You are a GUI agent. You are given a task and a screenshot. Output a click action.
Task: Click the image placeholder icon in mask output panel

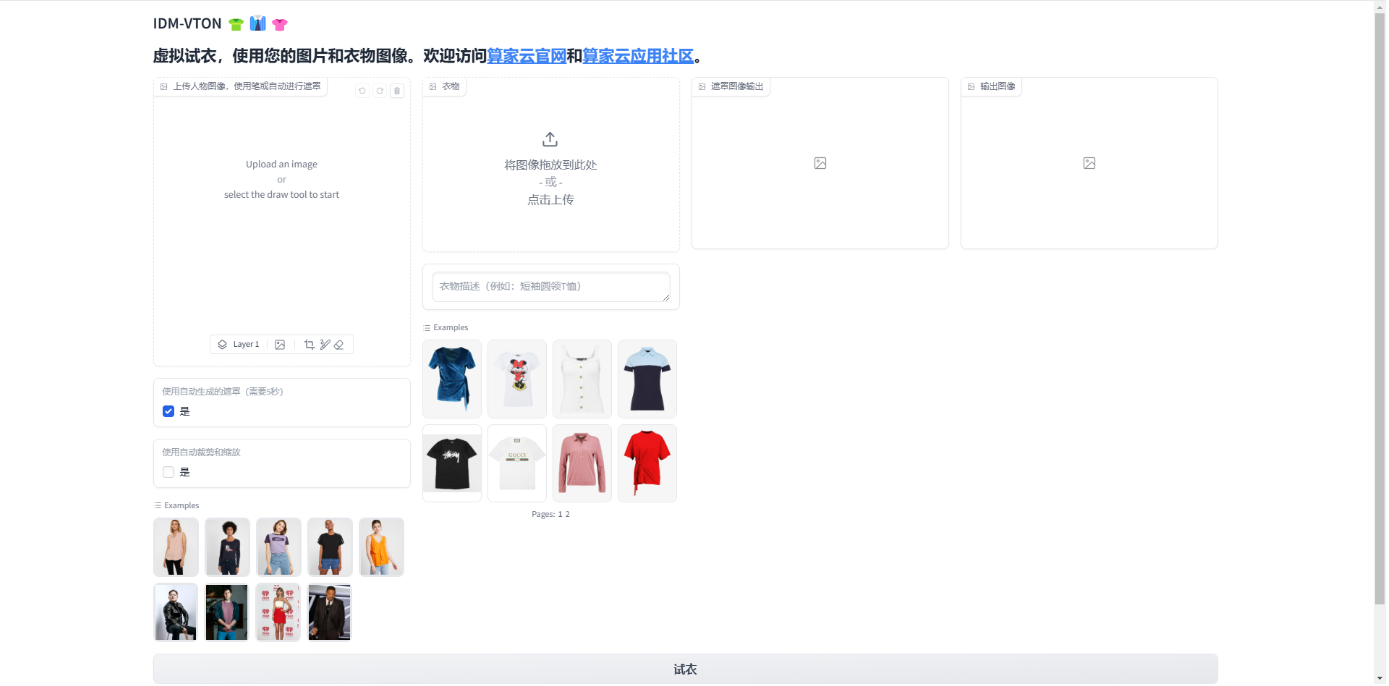tap(820, 163)
